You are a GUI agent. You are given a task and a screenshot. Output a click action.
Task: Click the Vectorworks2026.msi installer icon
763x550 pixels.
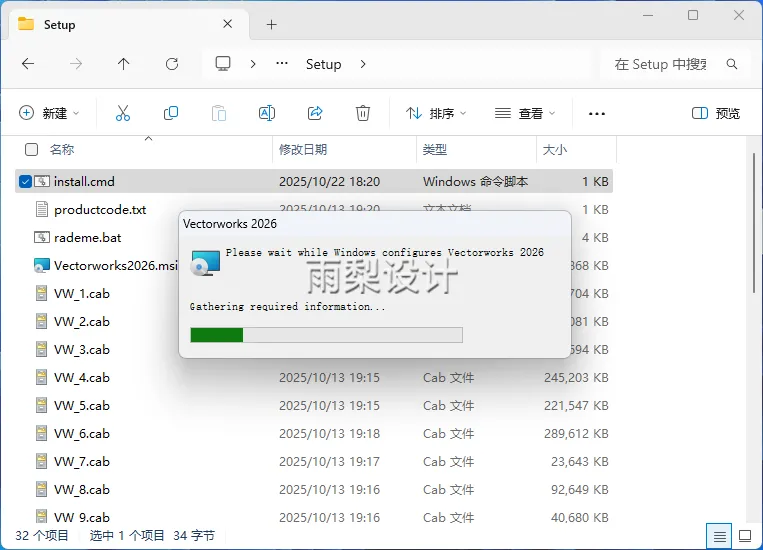42,266
